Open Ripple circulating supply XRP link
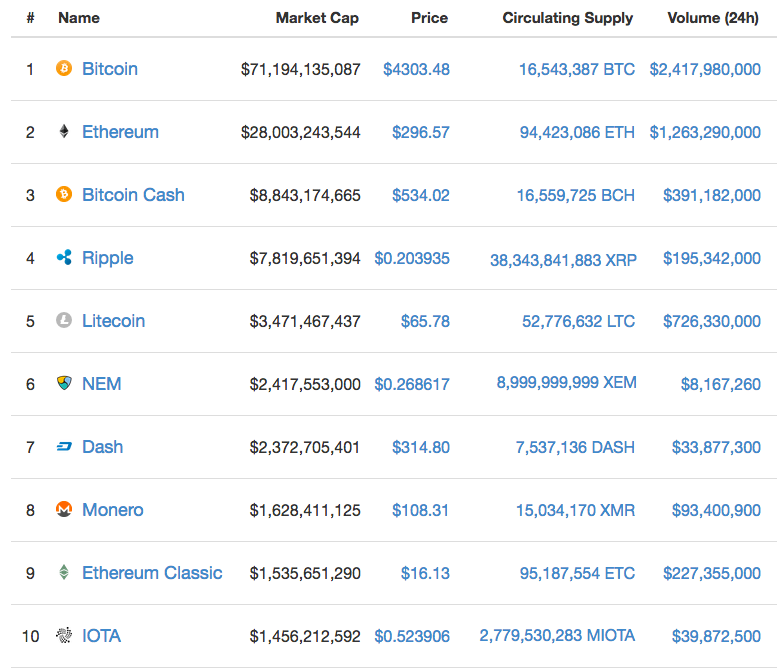Image resolution: width=777 pixels, height=668 pixels. coord(563,260)
